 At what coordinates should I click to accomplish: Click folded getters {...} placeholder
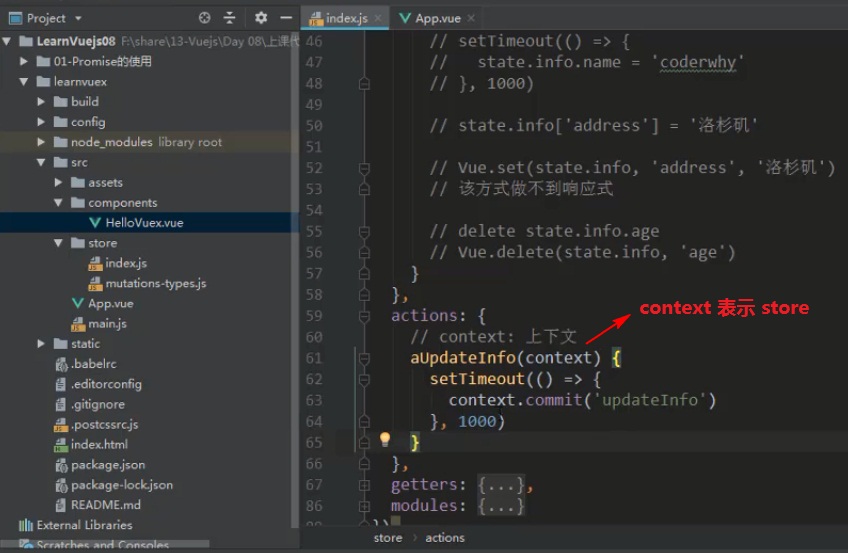click(x=500, y=485)
